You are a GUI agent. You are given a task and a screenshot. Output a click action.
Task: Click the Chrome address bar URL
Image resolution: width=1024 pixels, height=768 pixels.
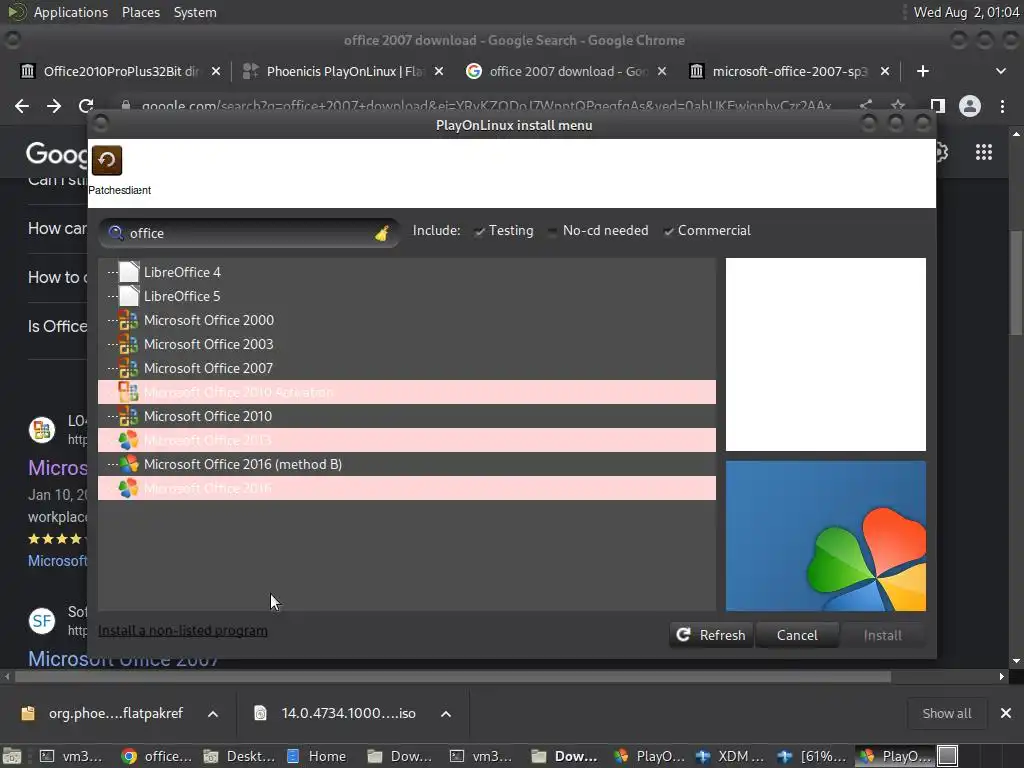[x=486, y=106]
